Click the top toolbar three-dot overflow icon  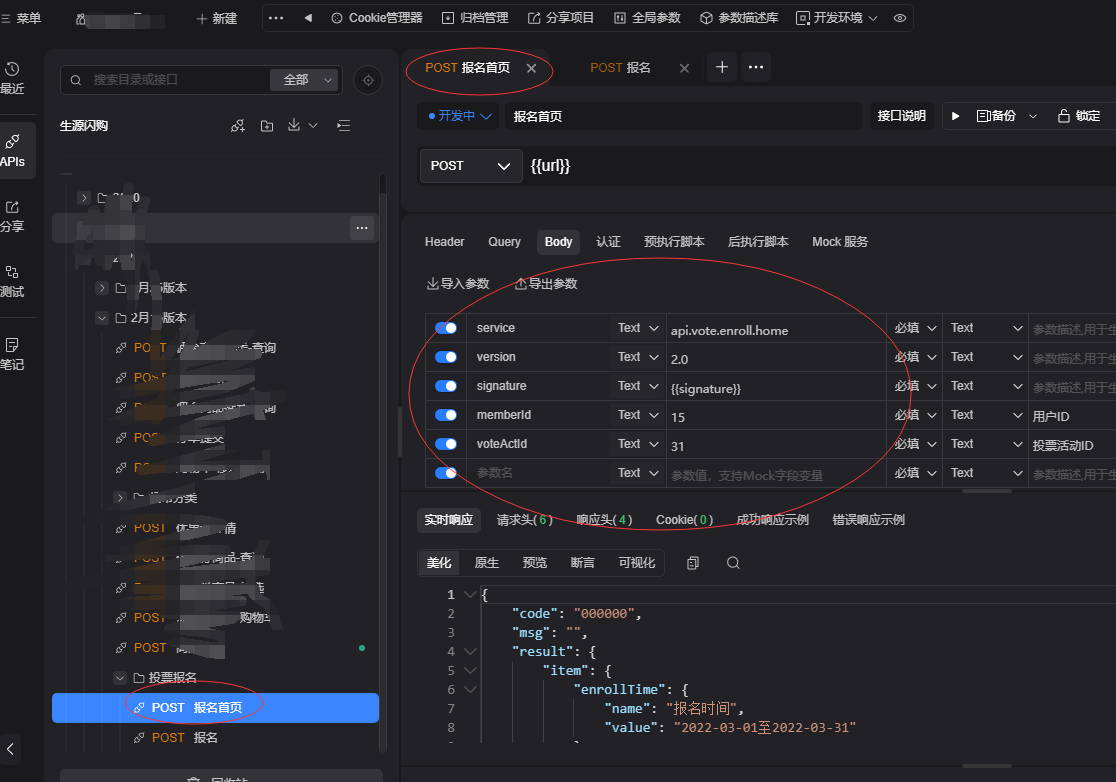click(x=276, y=18)
